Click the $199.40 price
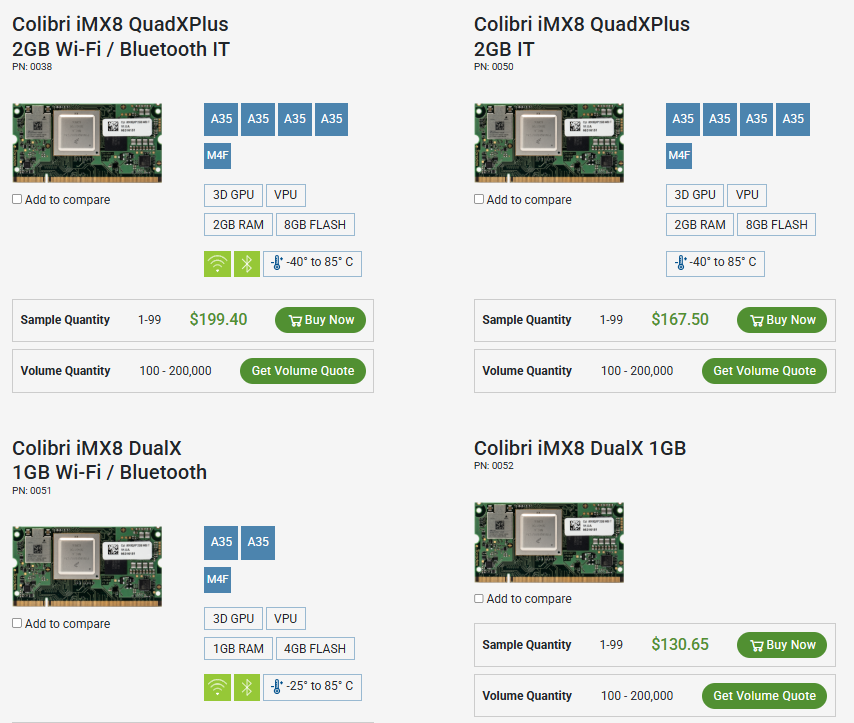Image resolution: width=854 pixels, height=723 pixels. point(218,319)
